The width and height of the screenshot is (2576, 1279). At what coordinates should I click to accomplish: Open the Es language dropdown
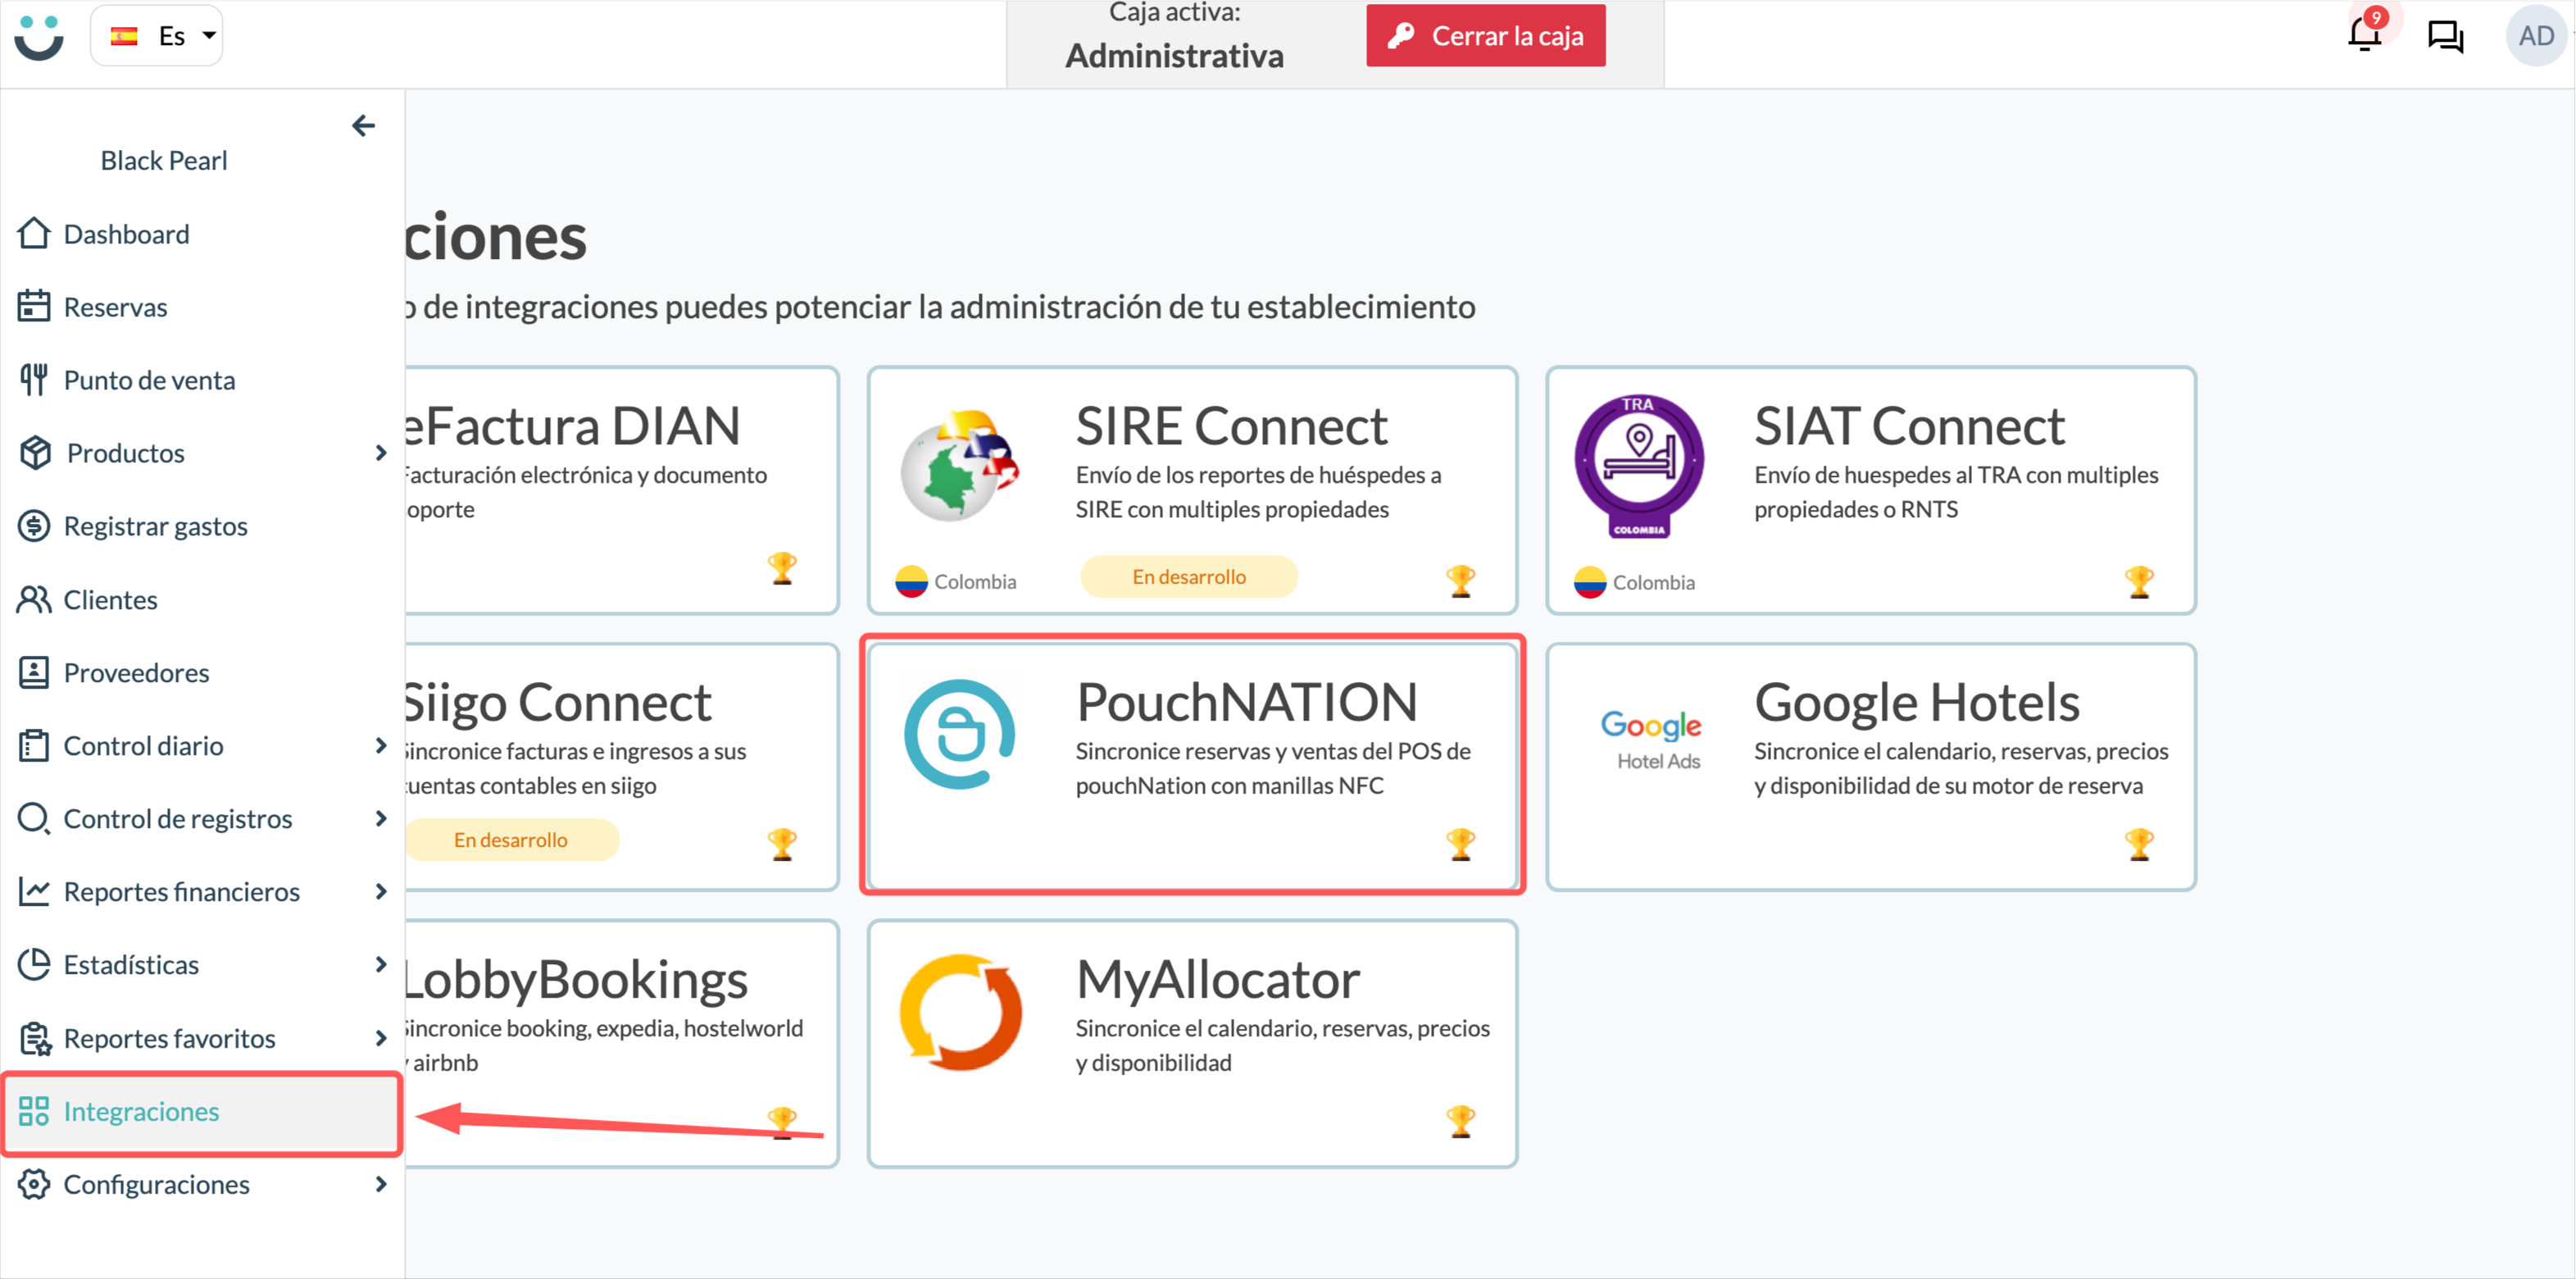click(x=157, y=36)
